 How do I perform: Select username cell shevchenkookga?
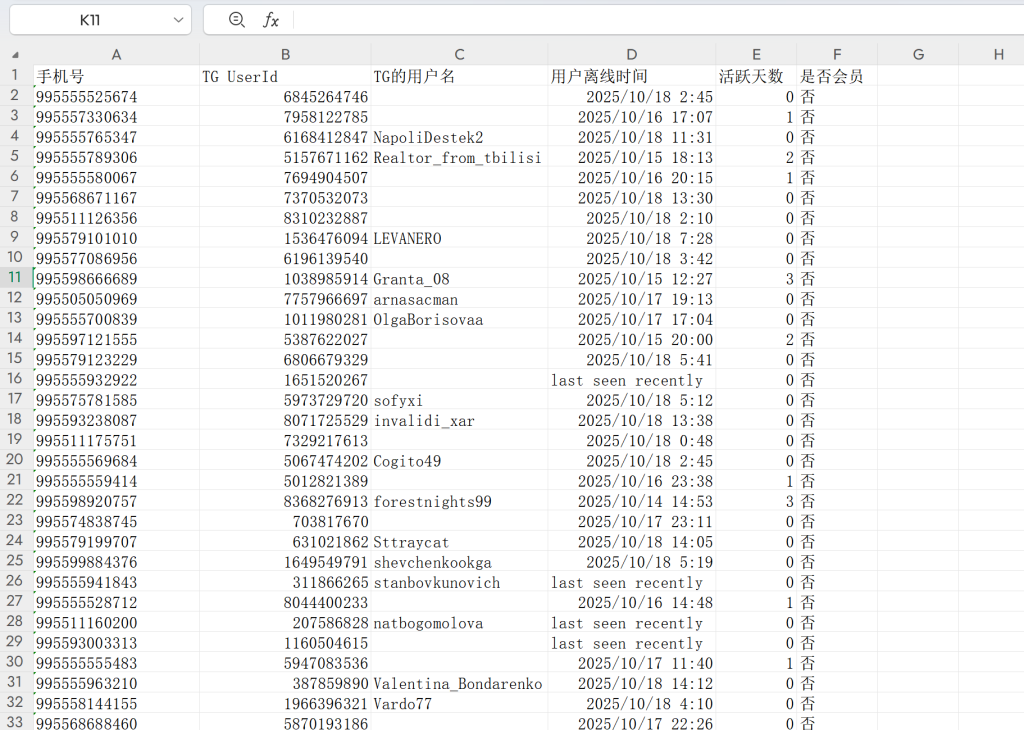(x=459, y=562)
